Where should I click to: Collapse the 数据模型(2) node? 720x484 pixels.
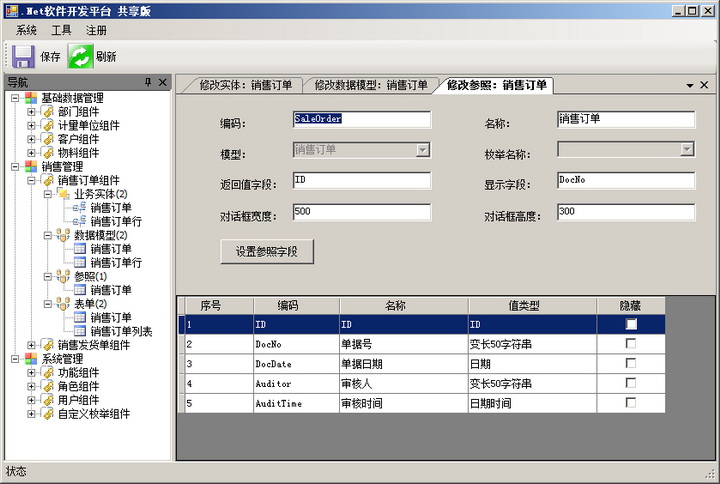[x=48, y=235]
